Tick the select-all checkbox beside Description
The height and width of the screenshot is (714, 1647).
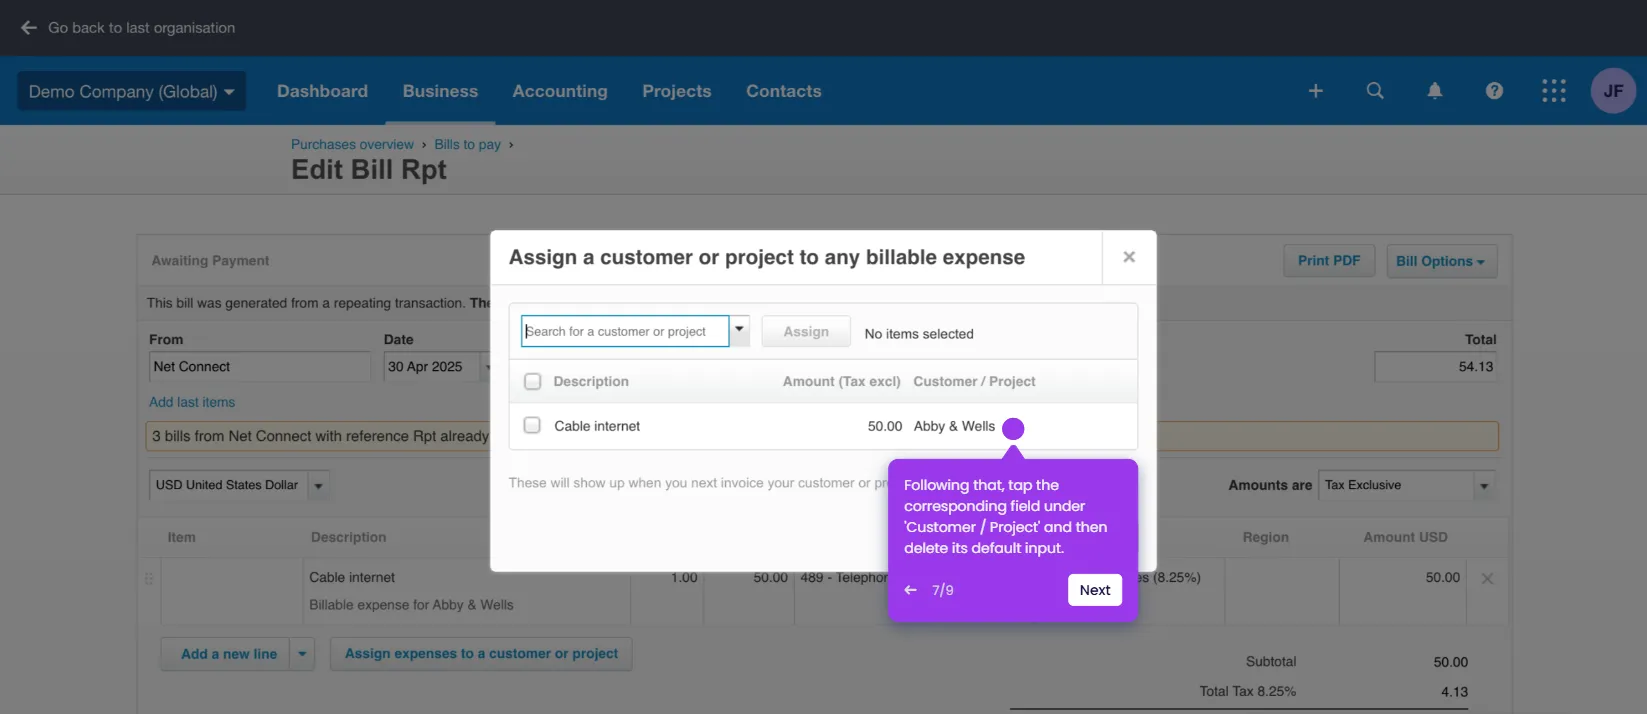pos(533,381)
